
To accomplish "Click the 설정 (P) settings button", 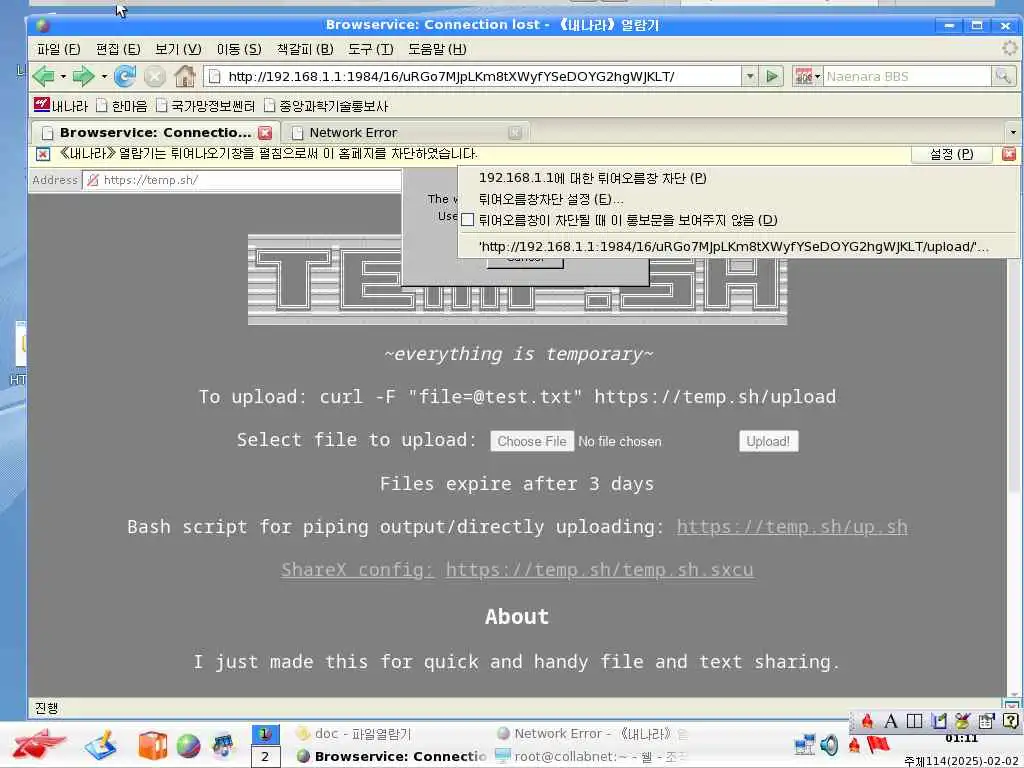I will 951,154.
